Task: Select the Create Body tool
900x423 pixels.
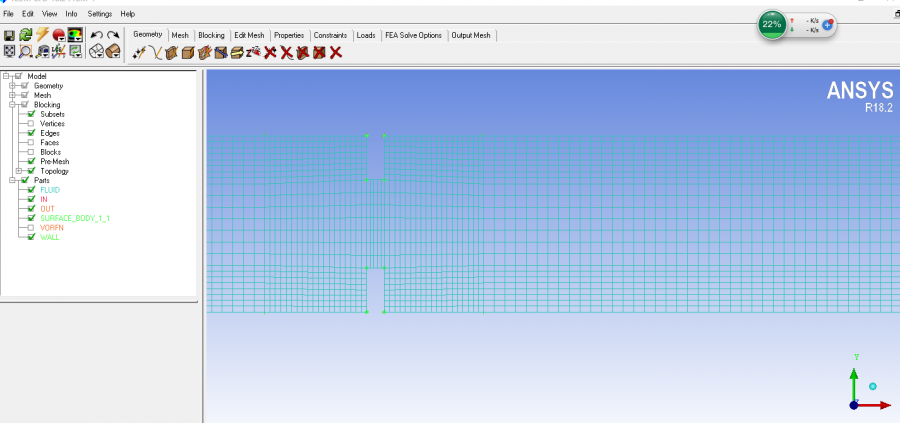Action: 188,53
